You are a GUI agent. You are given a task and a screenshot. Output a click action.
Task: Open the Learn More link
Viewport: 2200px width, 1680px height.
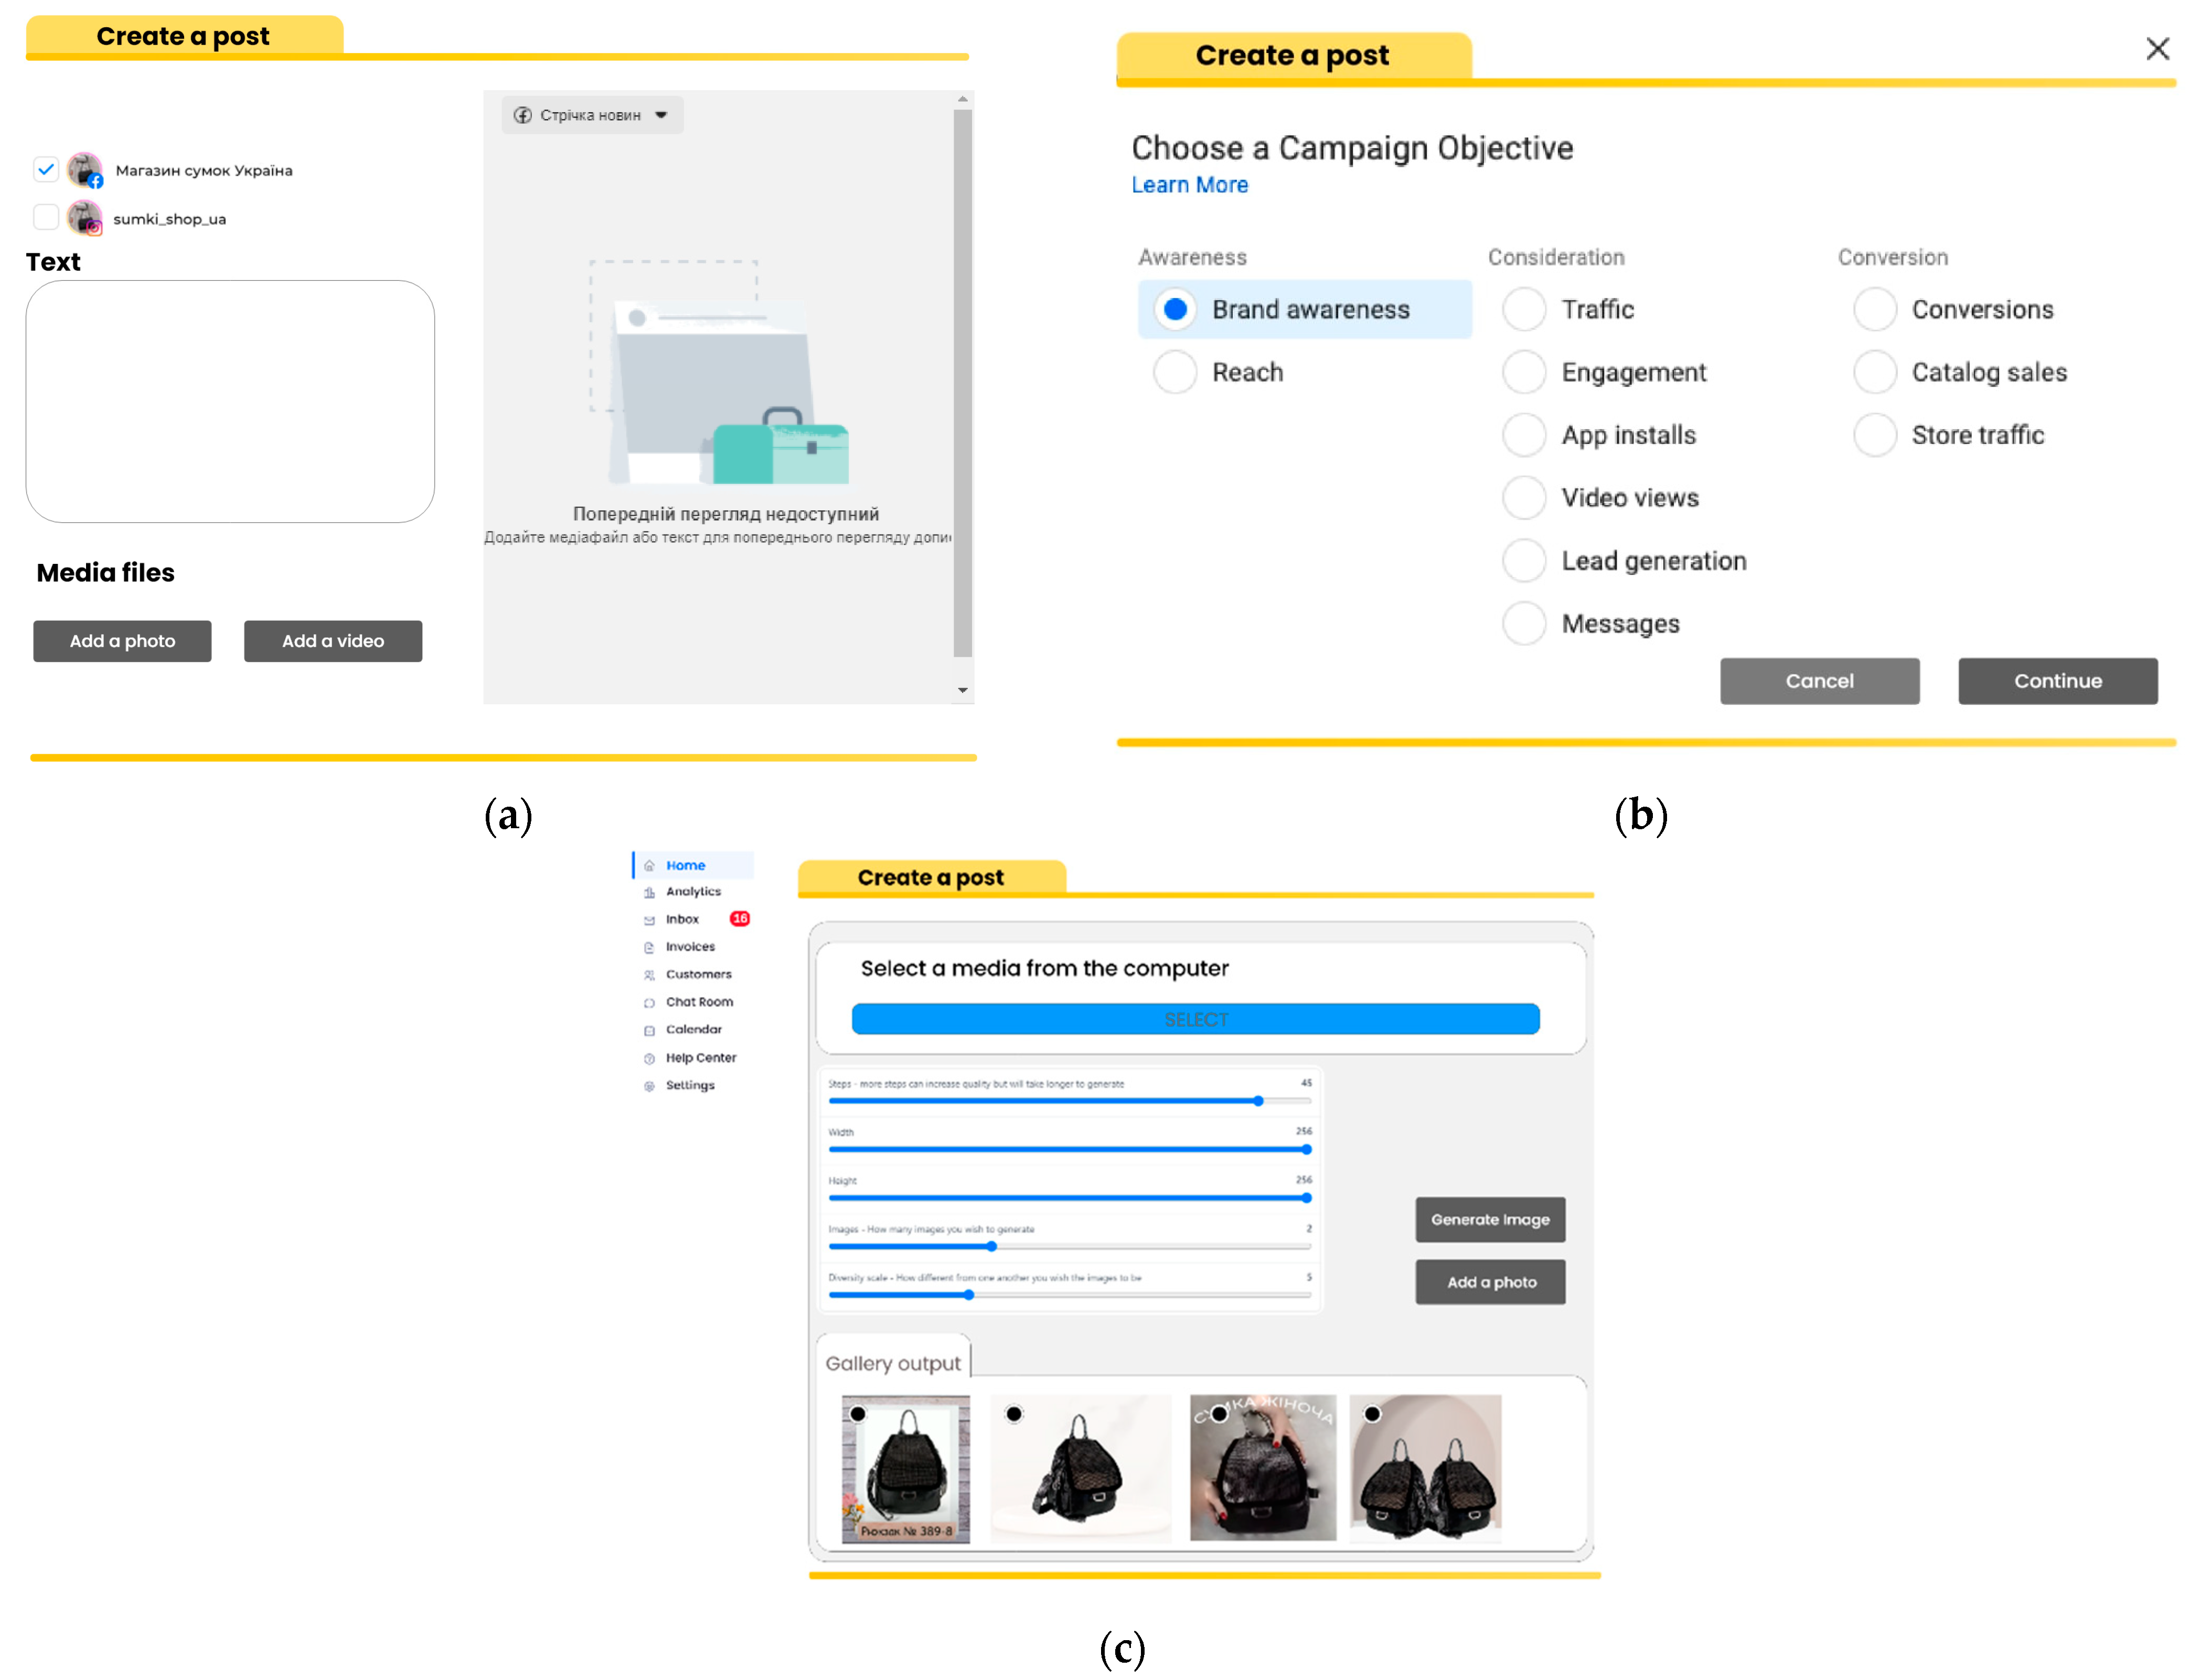coord(1189,185)
